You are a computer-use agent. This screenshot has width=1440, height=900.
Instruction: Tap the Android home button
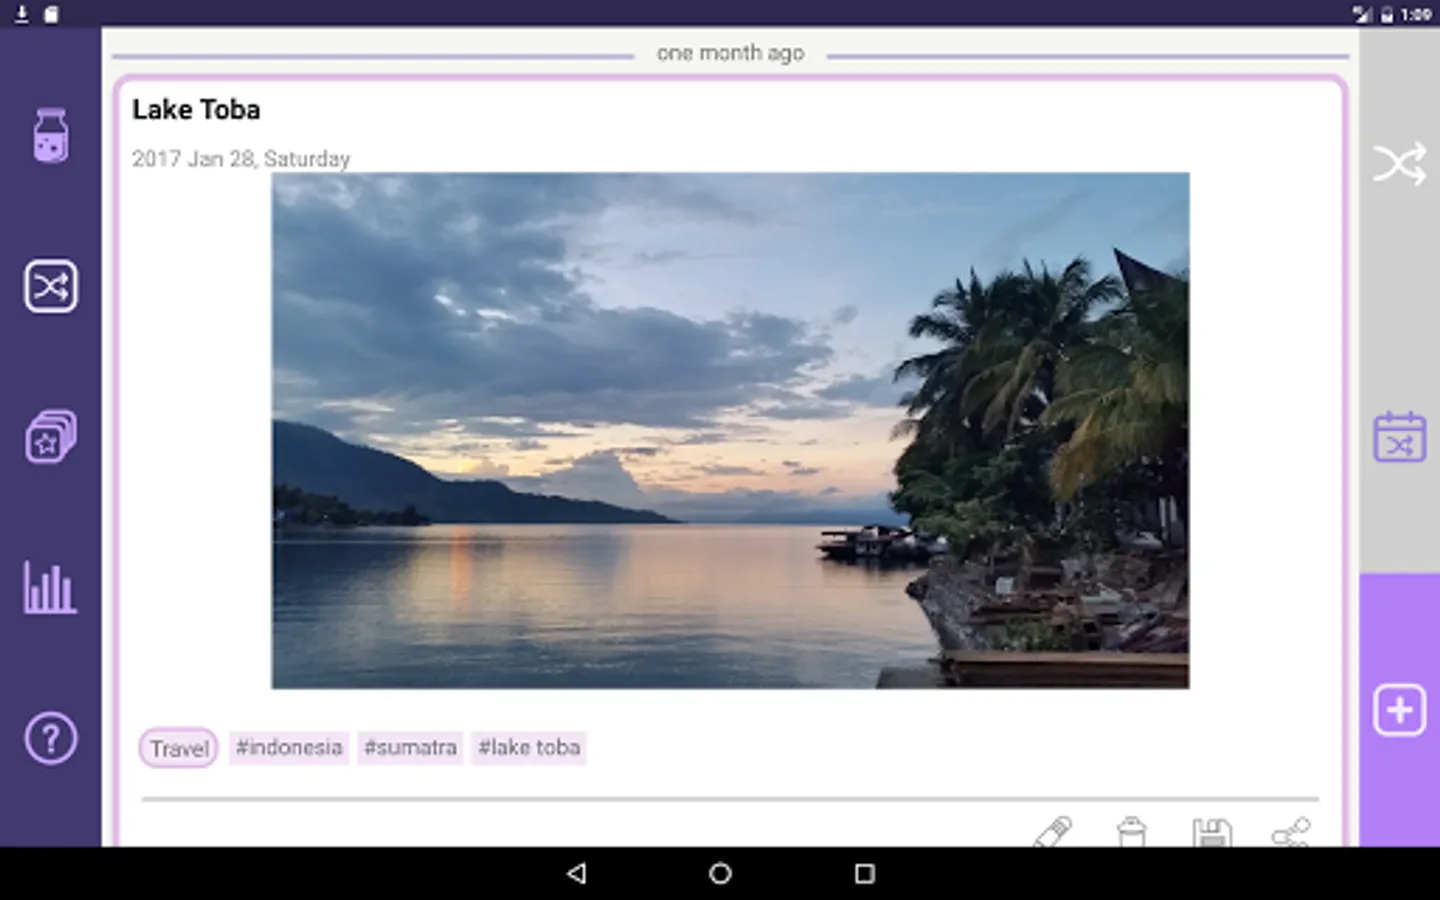click(x=720, y=873)
